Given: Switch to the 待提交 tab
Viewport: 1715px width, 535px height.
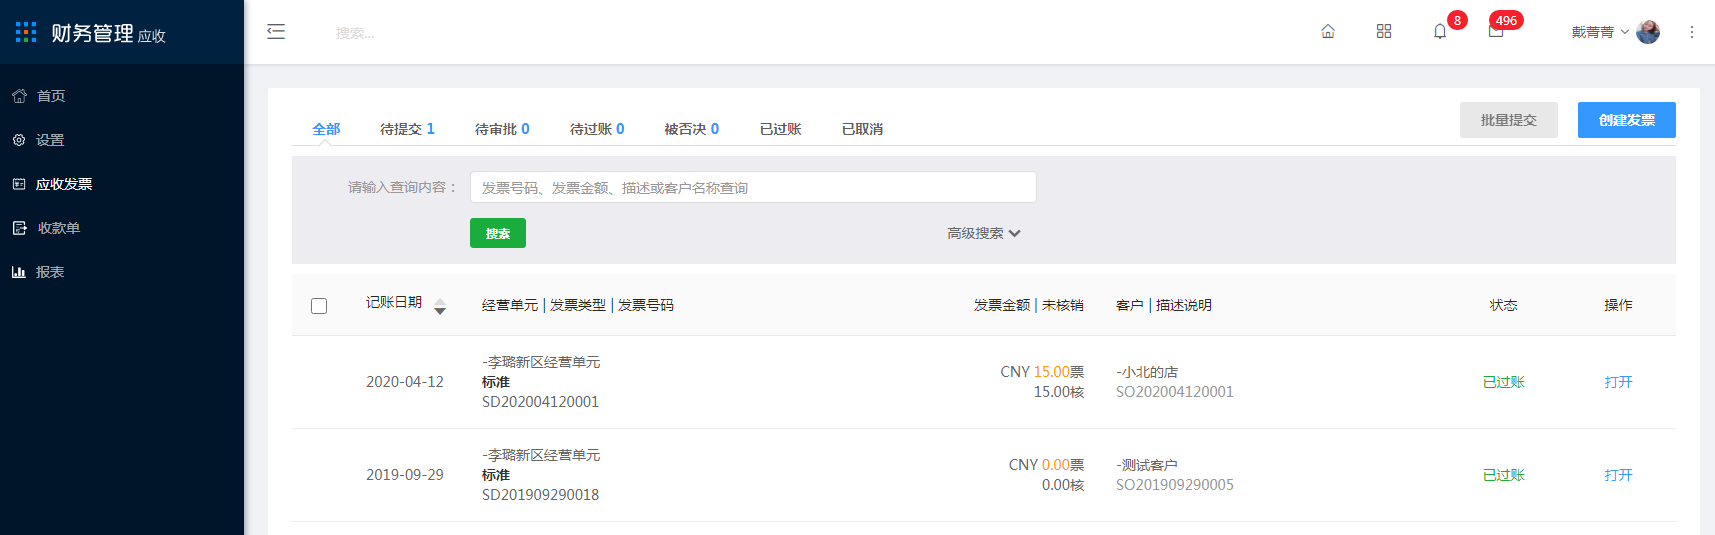Looking at the screenshot, I should tap(407, 129).
